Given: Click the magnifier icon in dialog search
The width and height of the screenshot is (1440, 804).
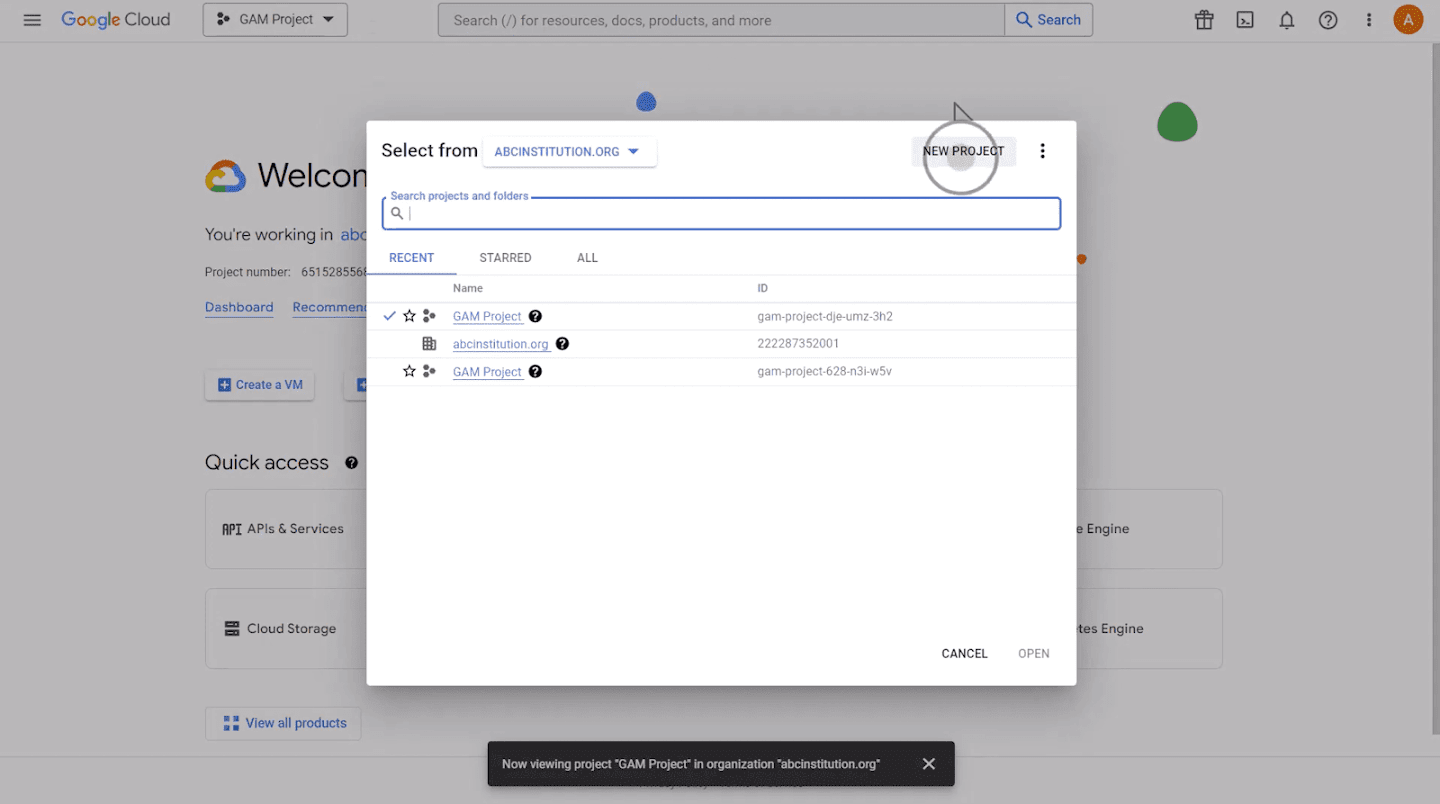Looking at the screenshot, I should [x=397, y=213].
